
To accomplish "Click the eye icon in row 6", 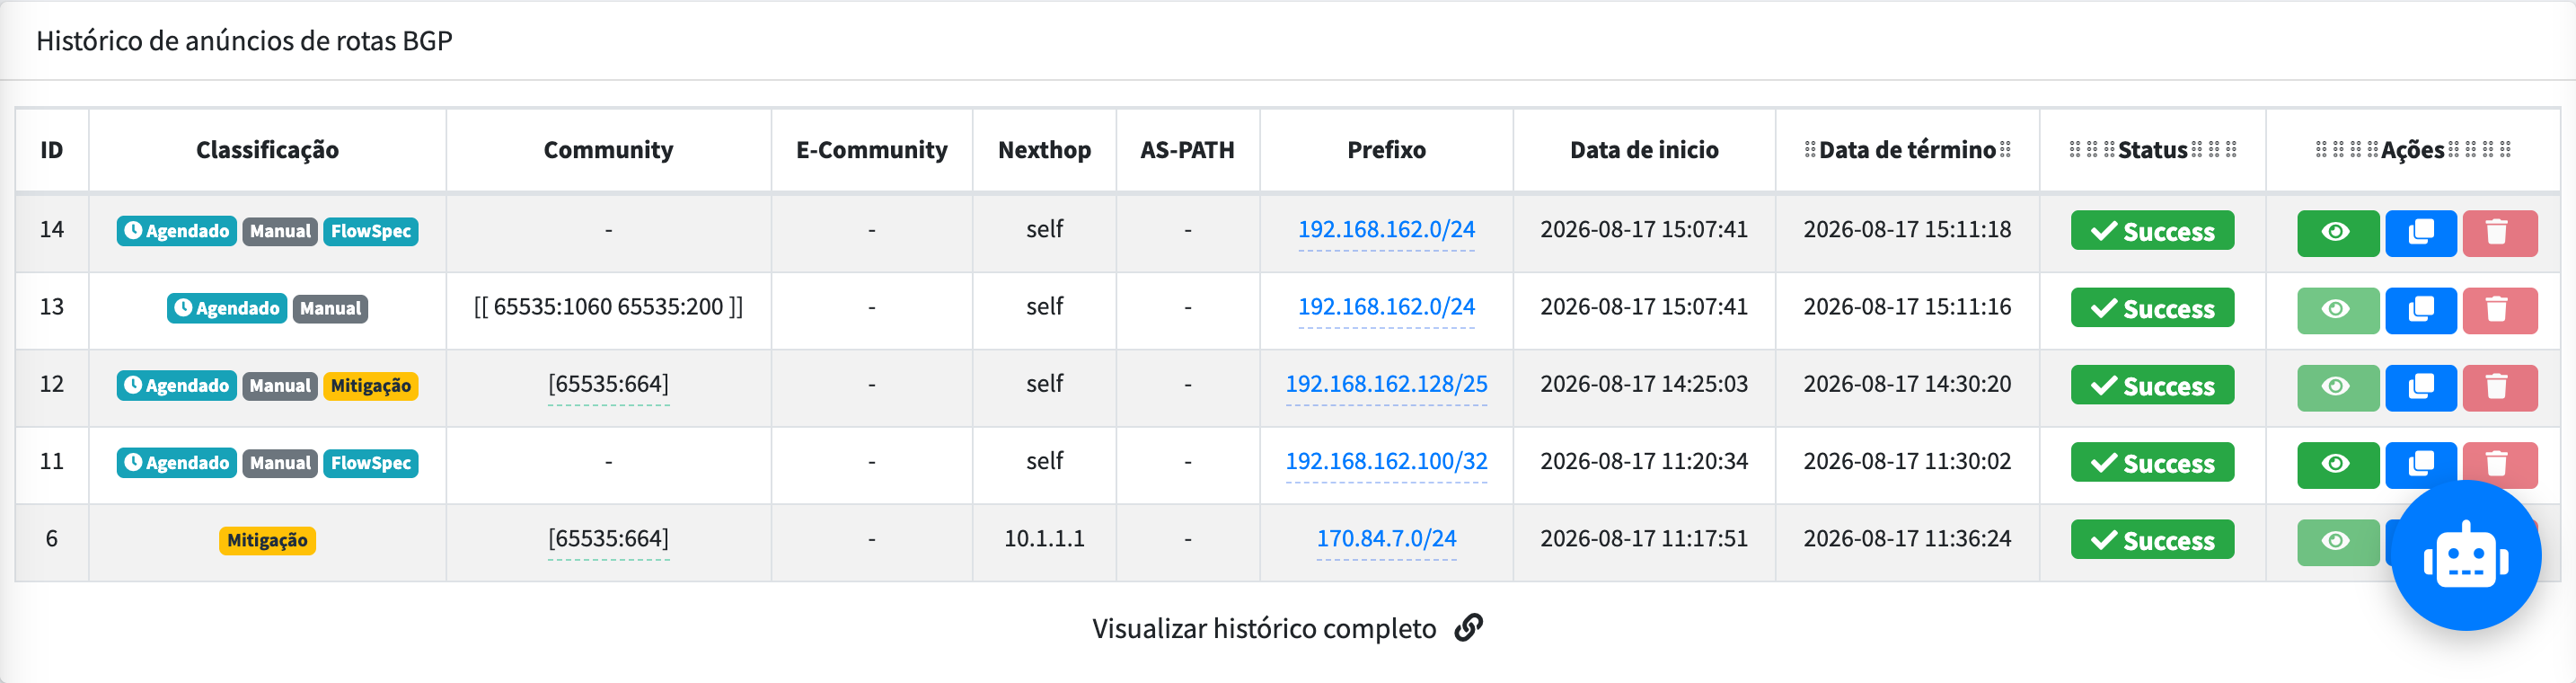I will (2337, 541).
